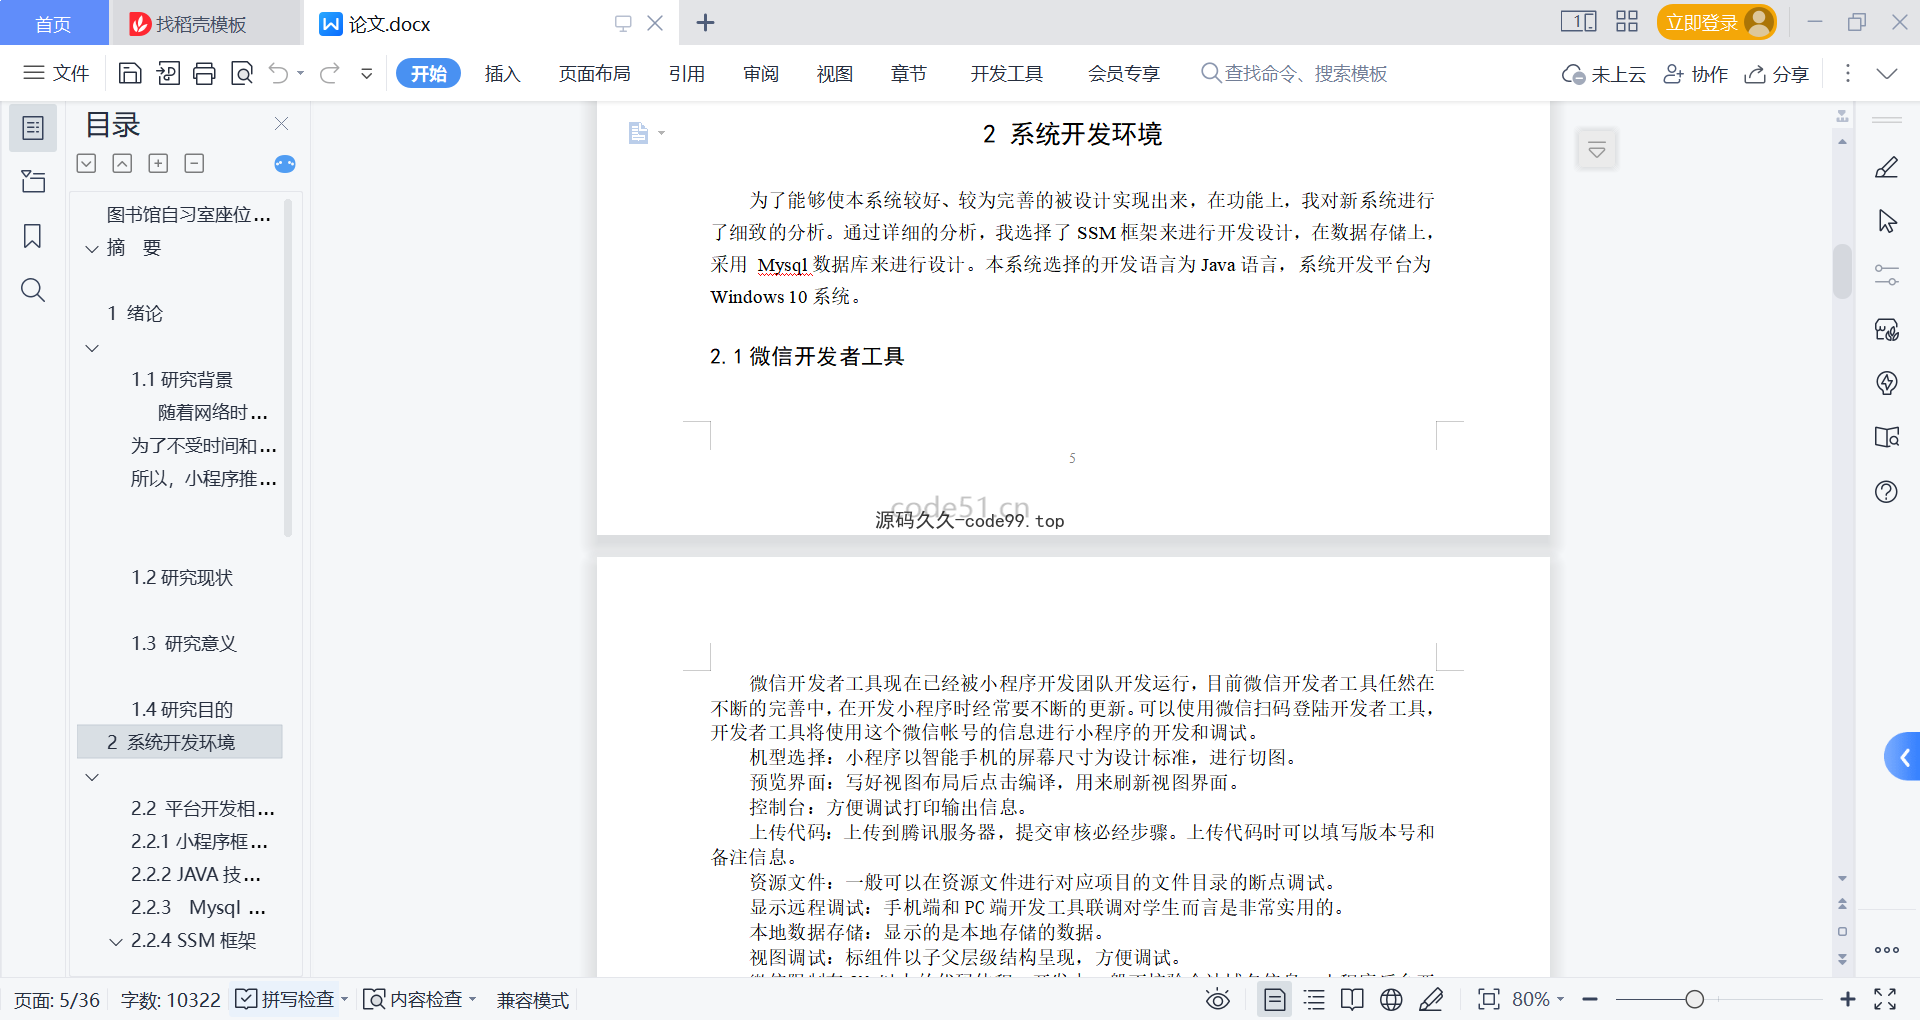Open the quick access toolbar customization arrow
This screenshot has height=1020, width=1920.
367,73
